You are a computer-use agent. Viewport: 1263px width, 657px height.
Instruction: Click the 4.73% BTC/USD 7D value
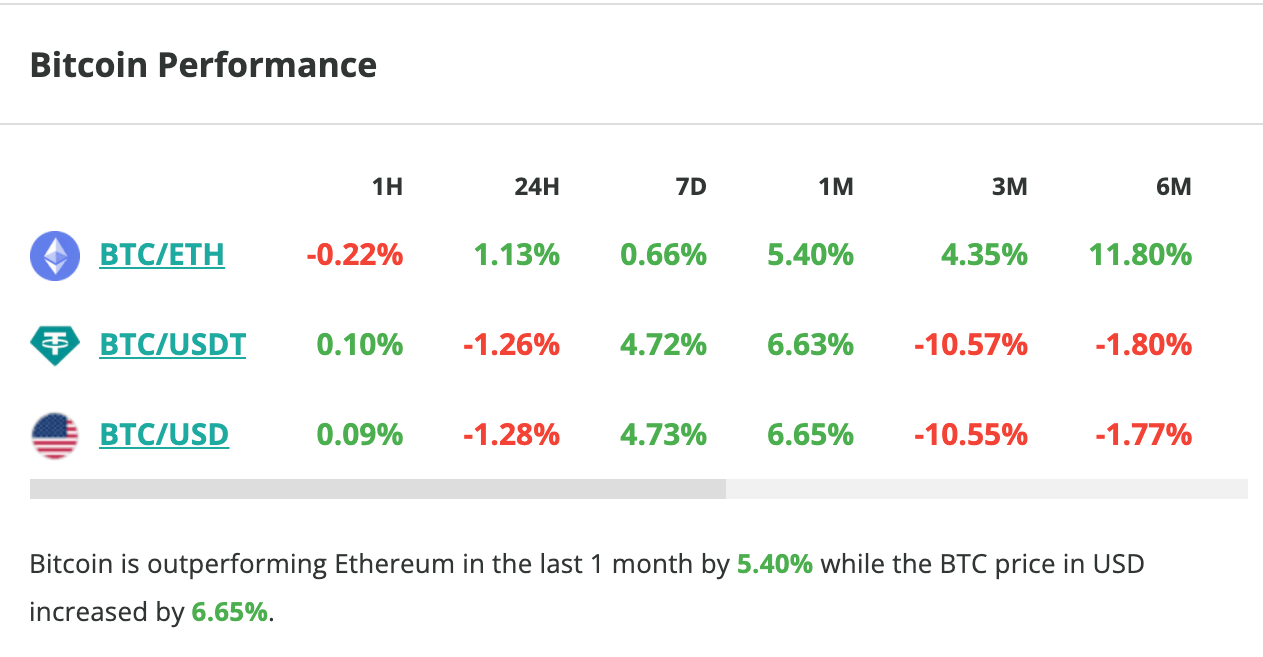(664, 435)
